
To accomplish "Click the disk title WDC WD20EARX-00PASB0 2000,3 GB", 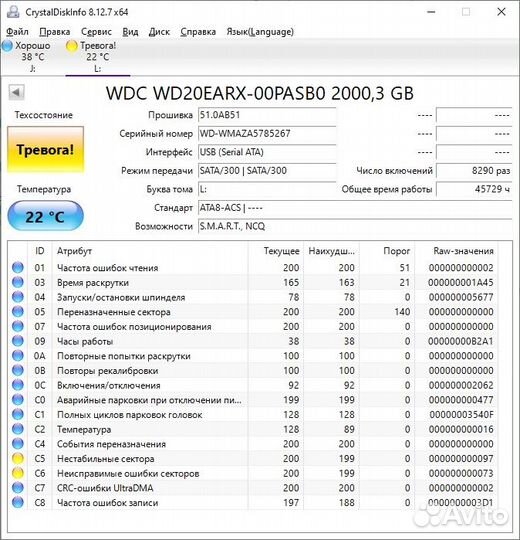I will [x=260, y=93].
